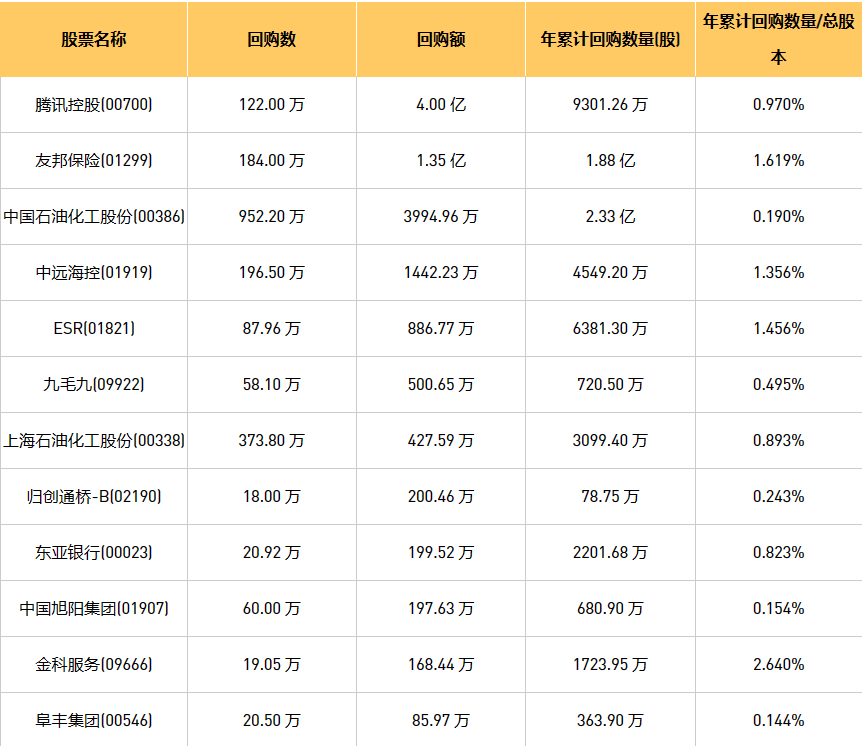
Task: Click the 19.05 万 buyback count cell
Action: pyautogui.click(x=272, y=665)
